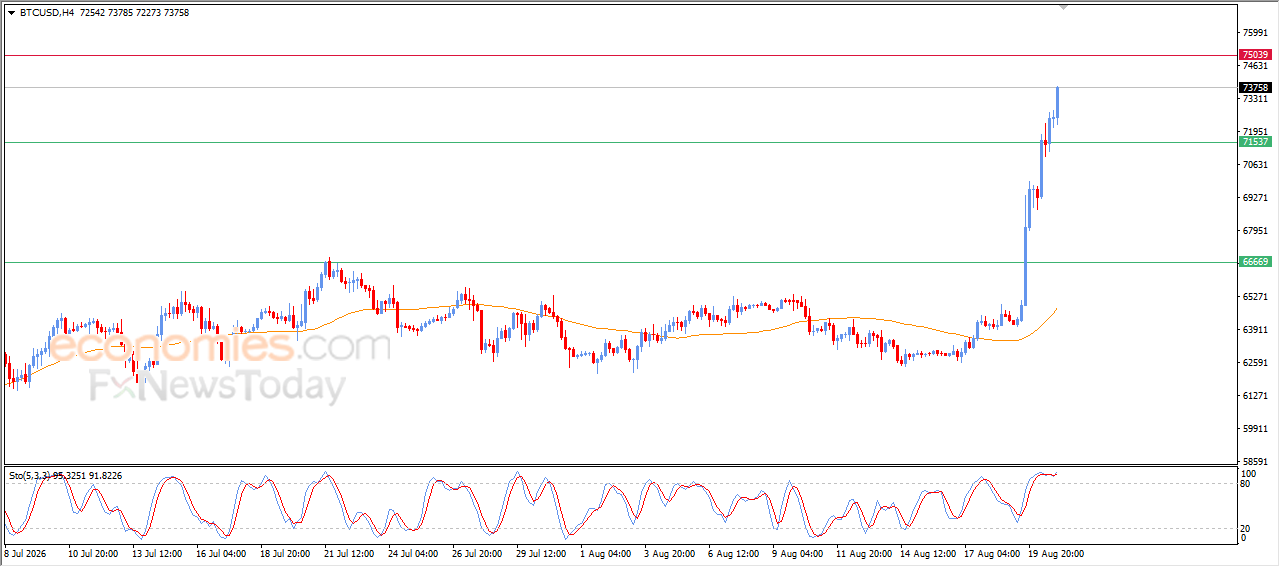Click the 19 Aug 20:00 date label
The height and width of the screenshot is (567, 1280).
click(x=1056, y=553)
